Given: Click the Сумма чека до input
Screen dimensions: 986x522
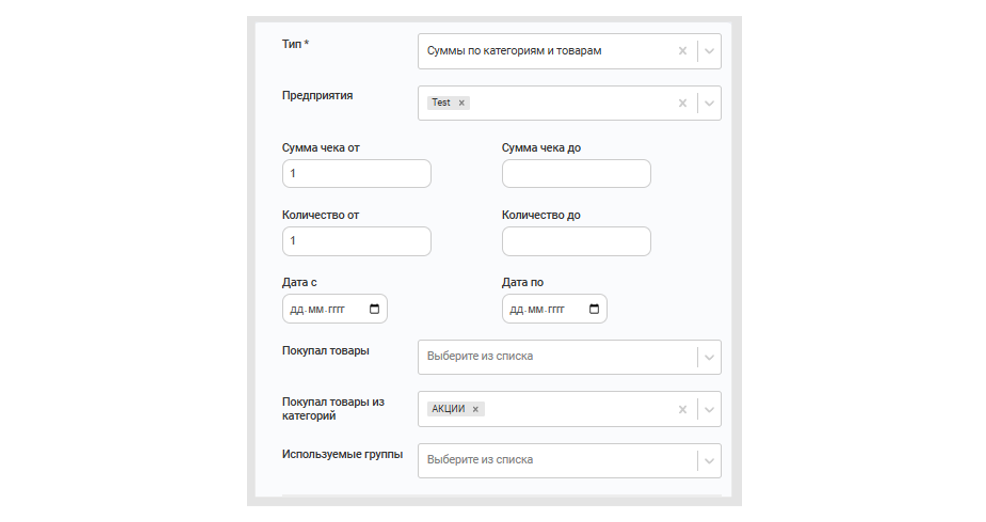Looking at the screenshot, I should point(576,174).
